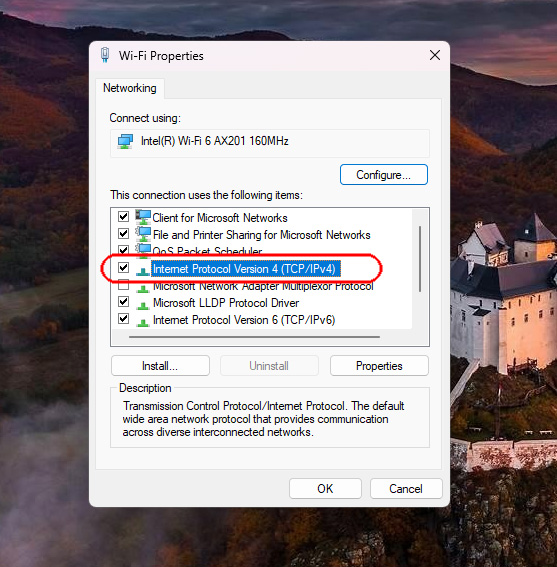Click the Client for Microsoft Networks icon
The width and height of the screenshot is (557, 567).
point(143,217)
